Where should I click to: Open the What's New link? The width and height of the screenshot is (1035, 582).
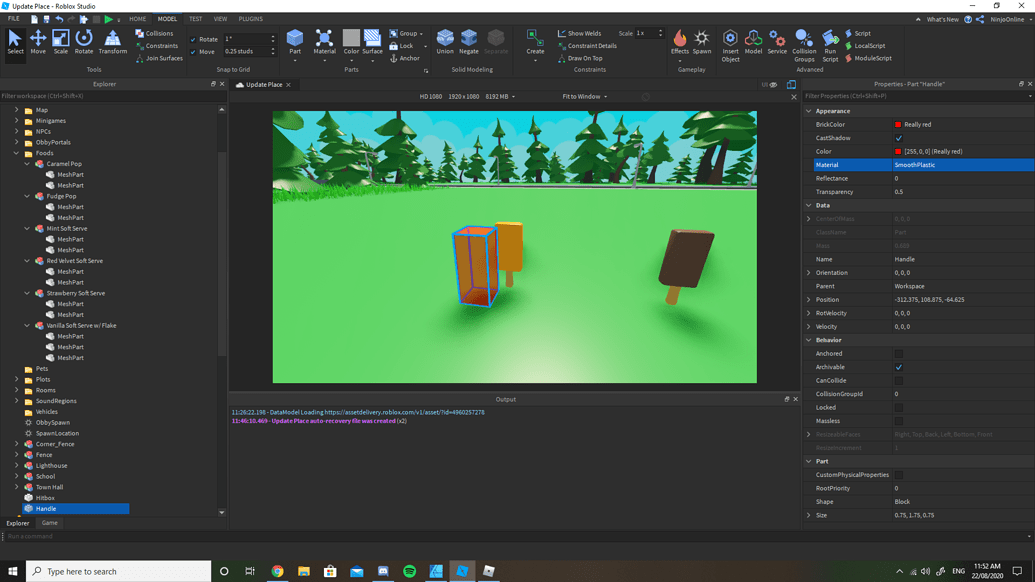coord(943,19)
